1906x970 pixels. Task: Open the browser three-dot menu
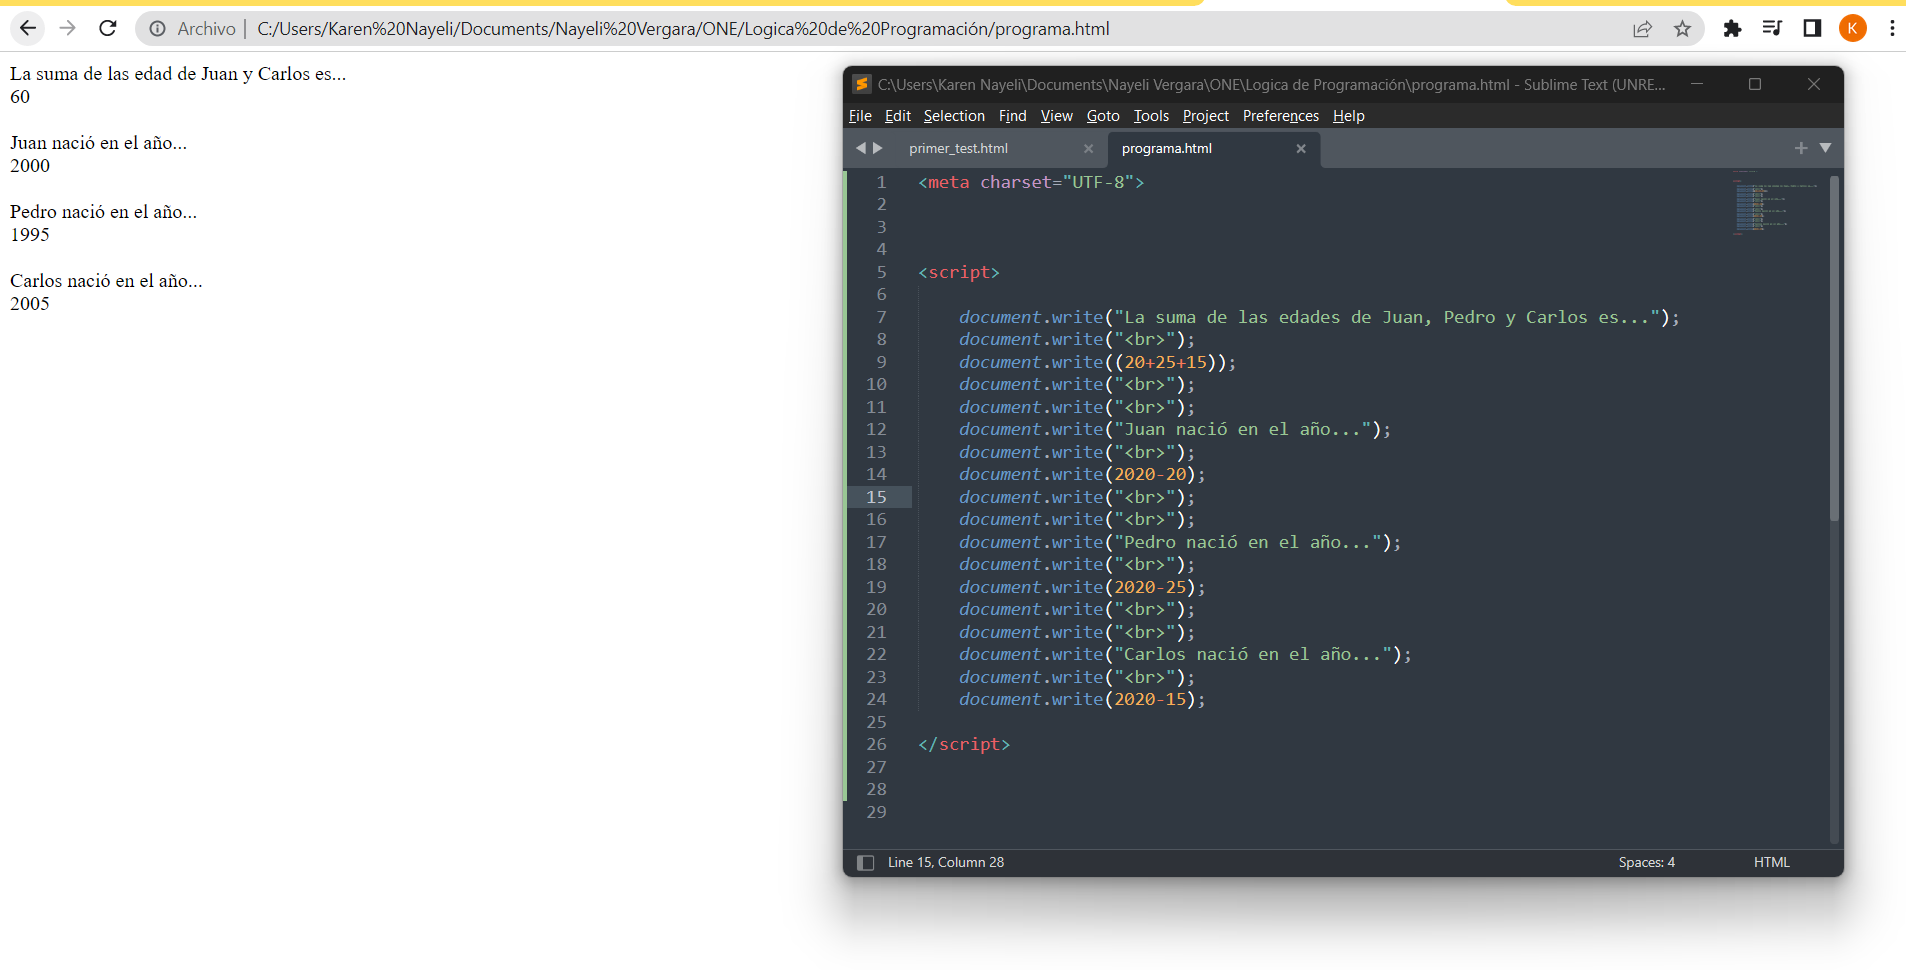(x=1892, y=29)
